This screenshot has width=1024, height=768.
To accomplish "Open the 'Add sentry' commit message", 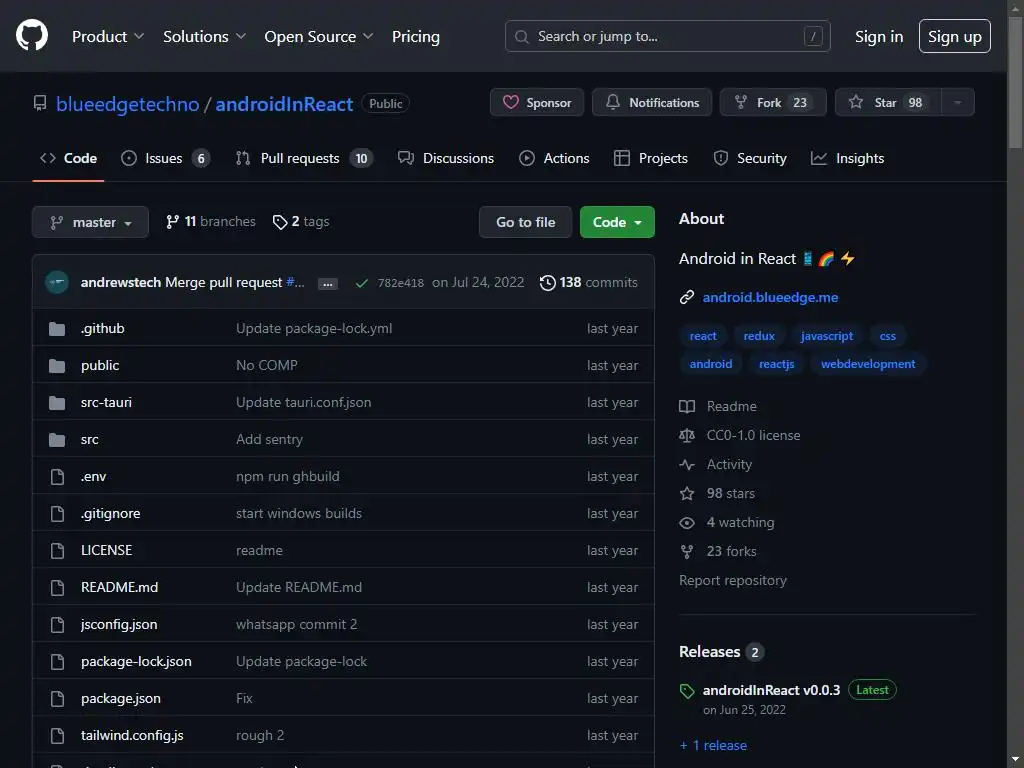I will 269,440.
